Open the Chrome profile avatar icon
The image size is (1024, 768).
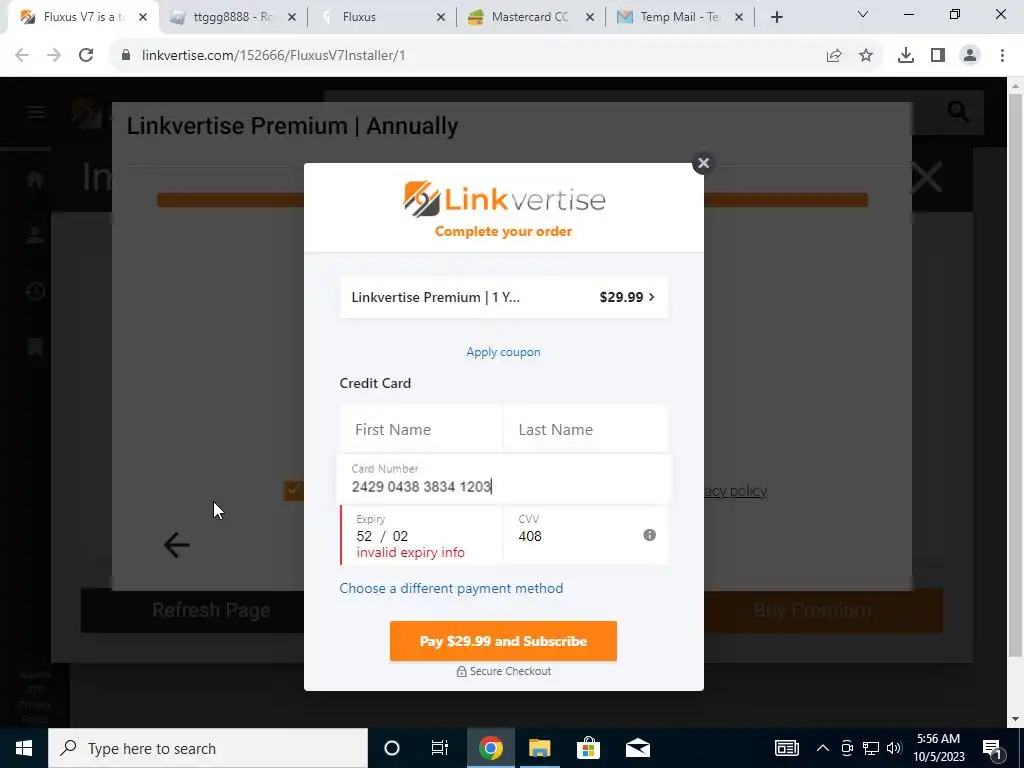point(970,56)
